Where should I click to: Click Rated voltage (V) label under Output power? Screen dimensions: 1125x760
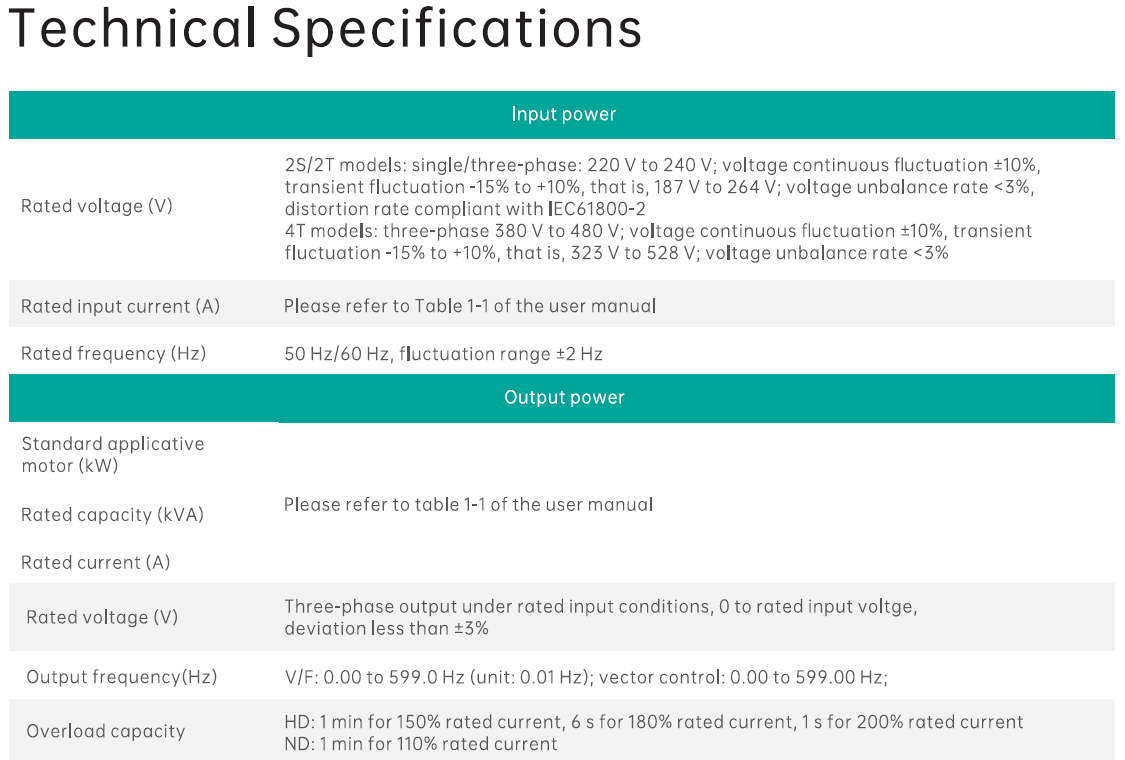click(x=102, y=617)
